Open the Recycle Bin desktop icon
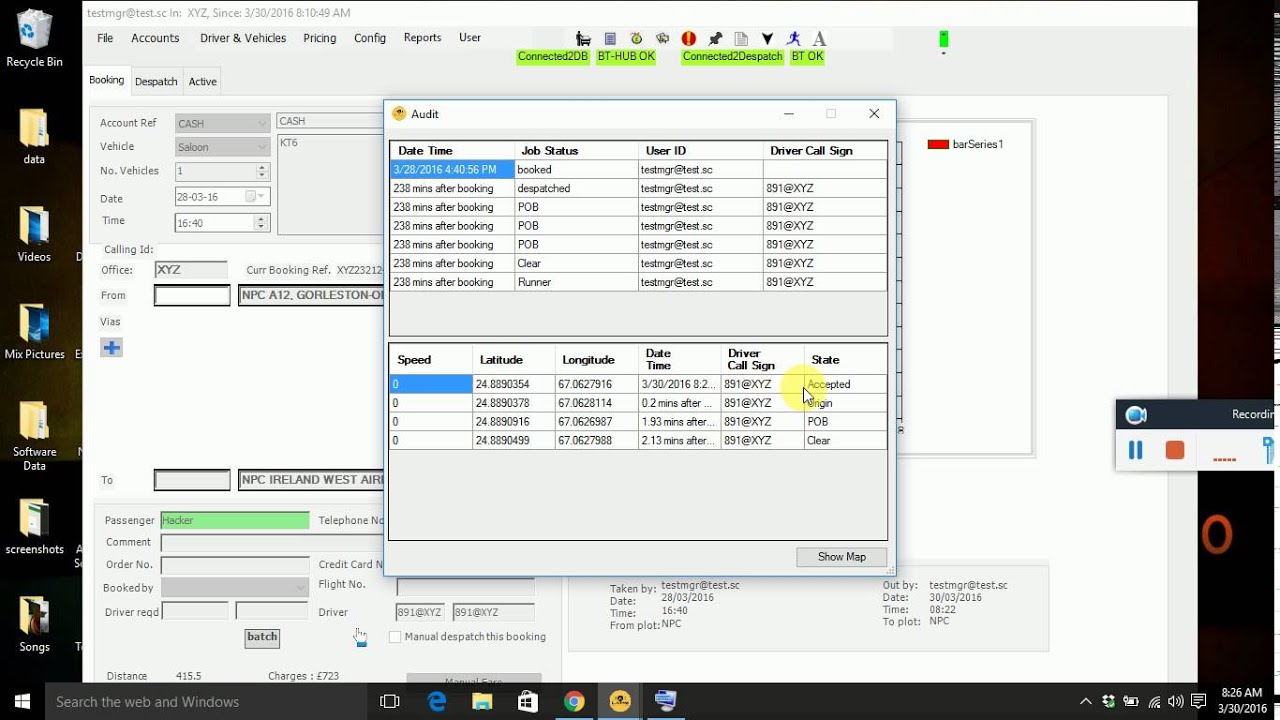The width and height of the screenshot is (1280, 720). 34,38
